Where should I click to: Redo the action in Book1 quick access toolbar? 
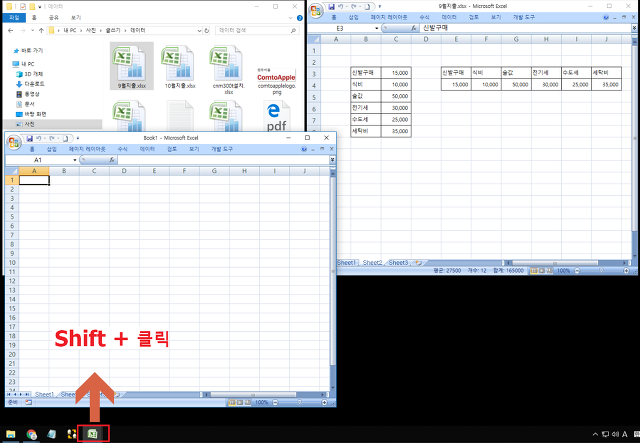(x=52, y=138)
